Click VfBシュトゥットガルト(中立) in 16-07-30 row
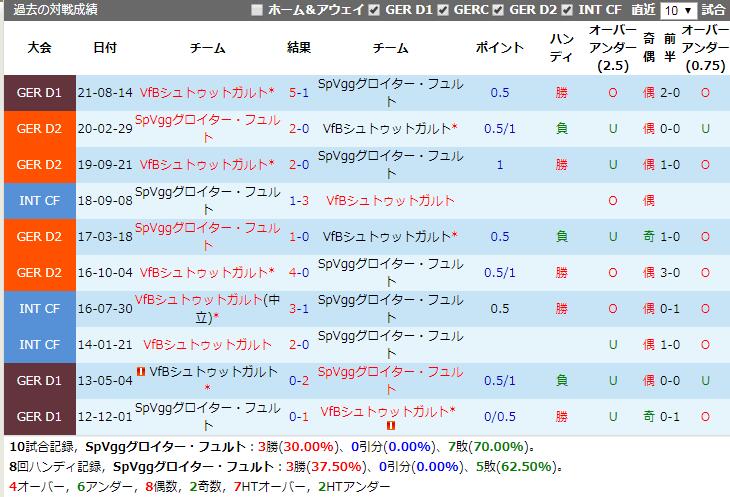The width and height of the screenshot is (730, 497). tap(207, 309)
